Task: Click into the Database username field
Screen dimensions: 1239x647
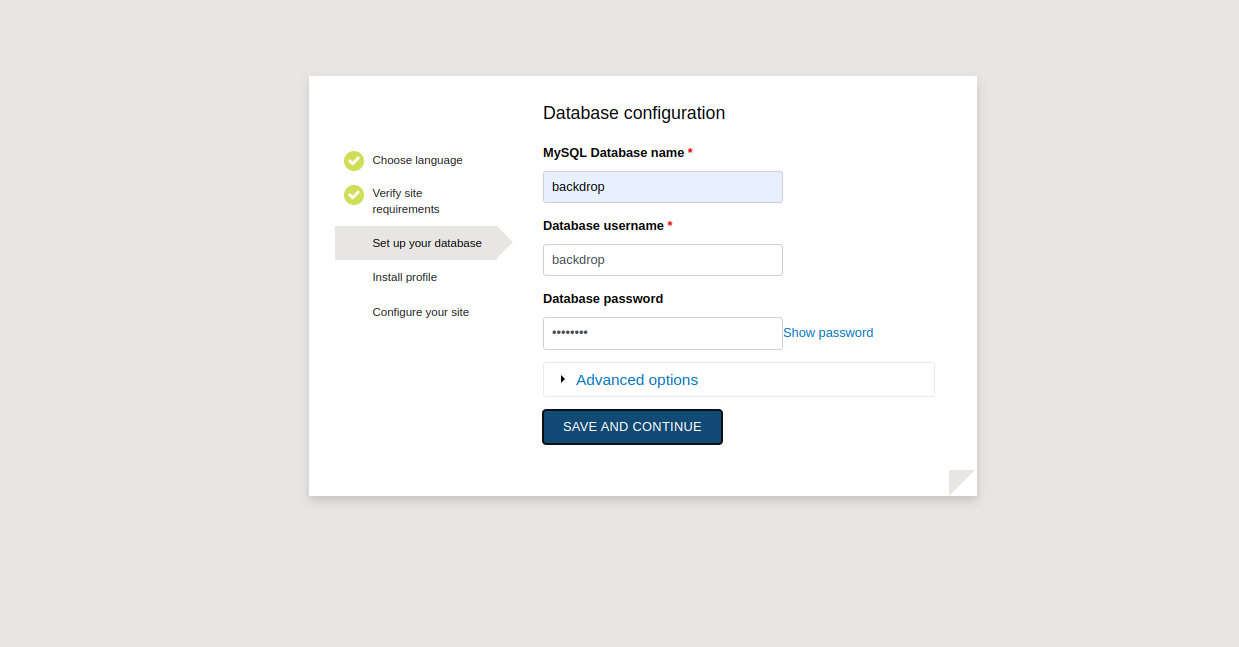Action: [x=662, y=260]
